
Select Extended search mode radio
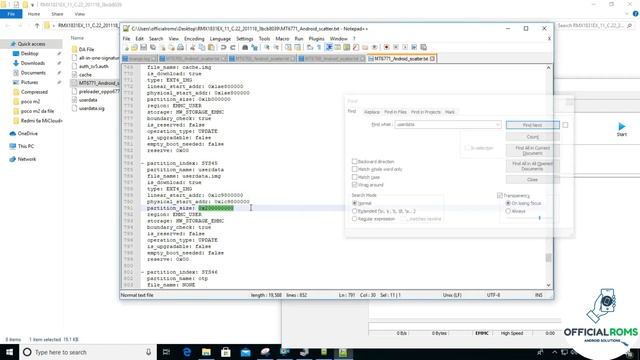[354, 211]
